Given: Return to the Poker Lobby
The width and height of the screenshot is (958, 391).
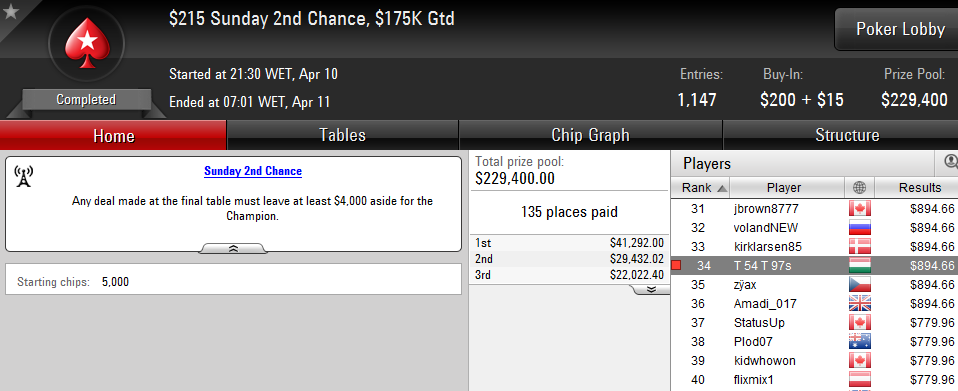Looking at the screenshot, I should coord(899,29).
